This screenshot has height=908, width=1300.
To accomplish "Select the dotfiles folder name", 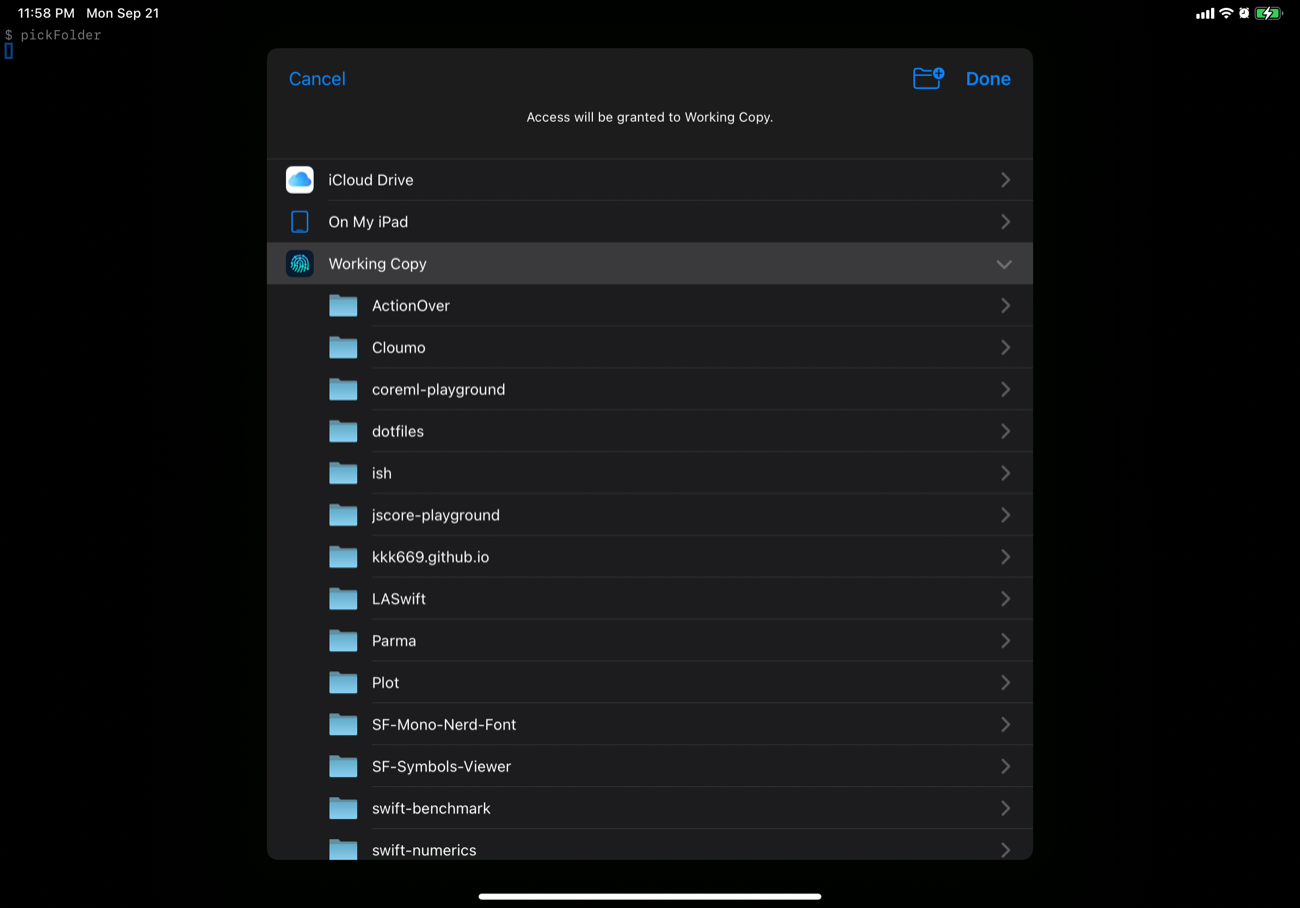I will tap(398, 432).
